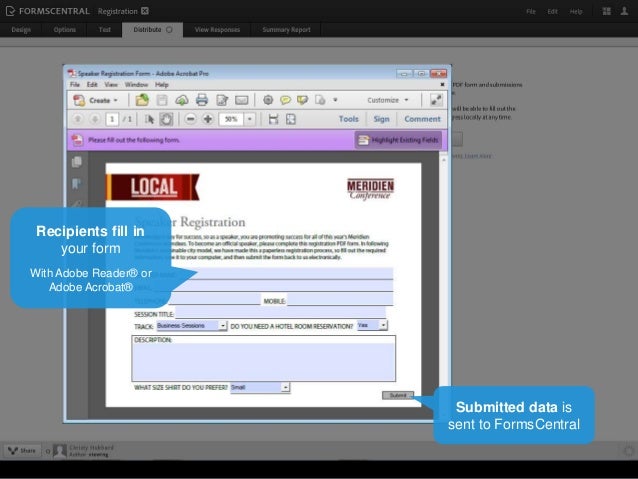Go to previous page arrow
638x479 pixels.
point(77,119)
